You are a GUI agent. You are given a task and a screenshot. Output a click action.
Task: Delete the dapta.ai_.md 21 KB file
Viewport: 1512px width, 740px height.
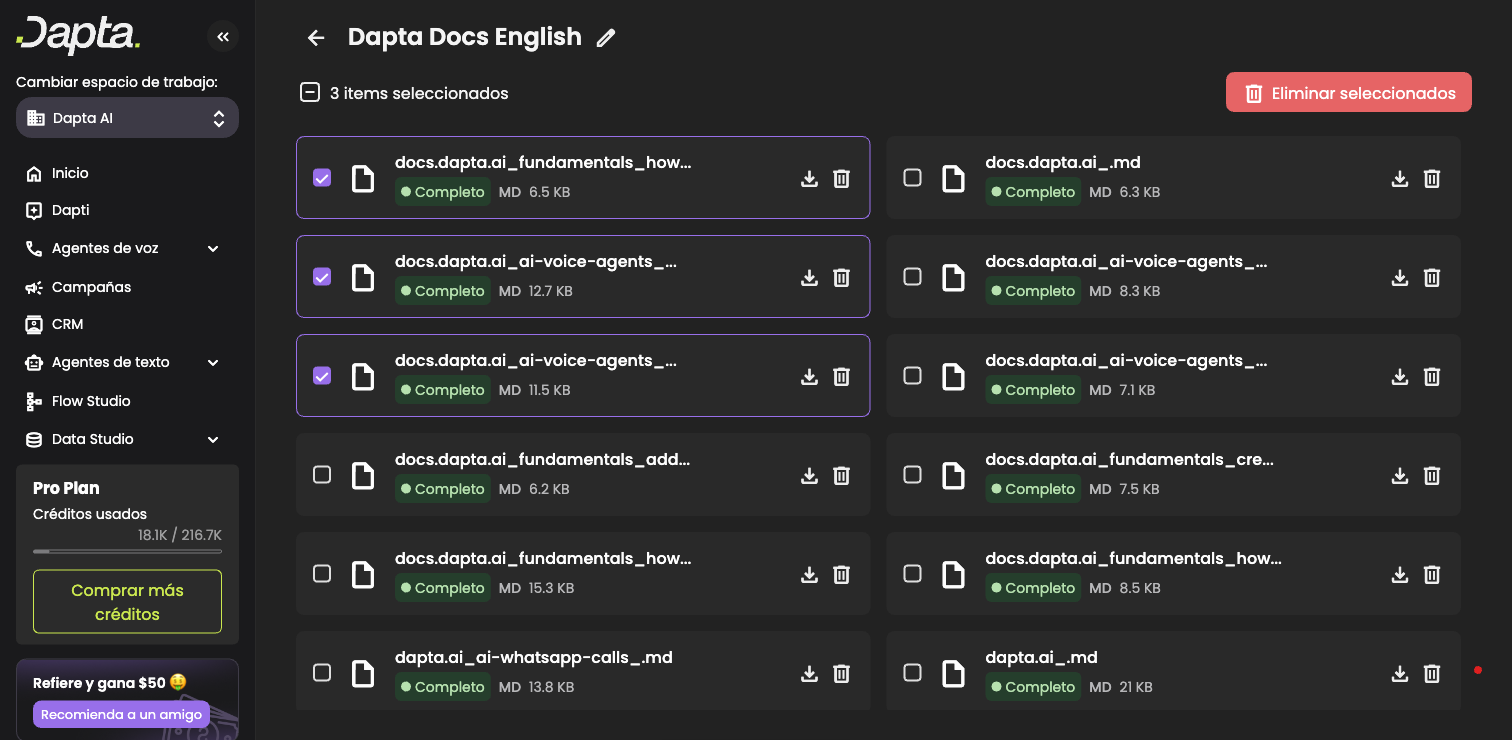pyautogui.click(x=1432, y=673)
